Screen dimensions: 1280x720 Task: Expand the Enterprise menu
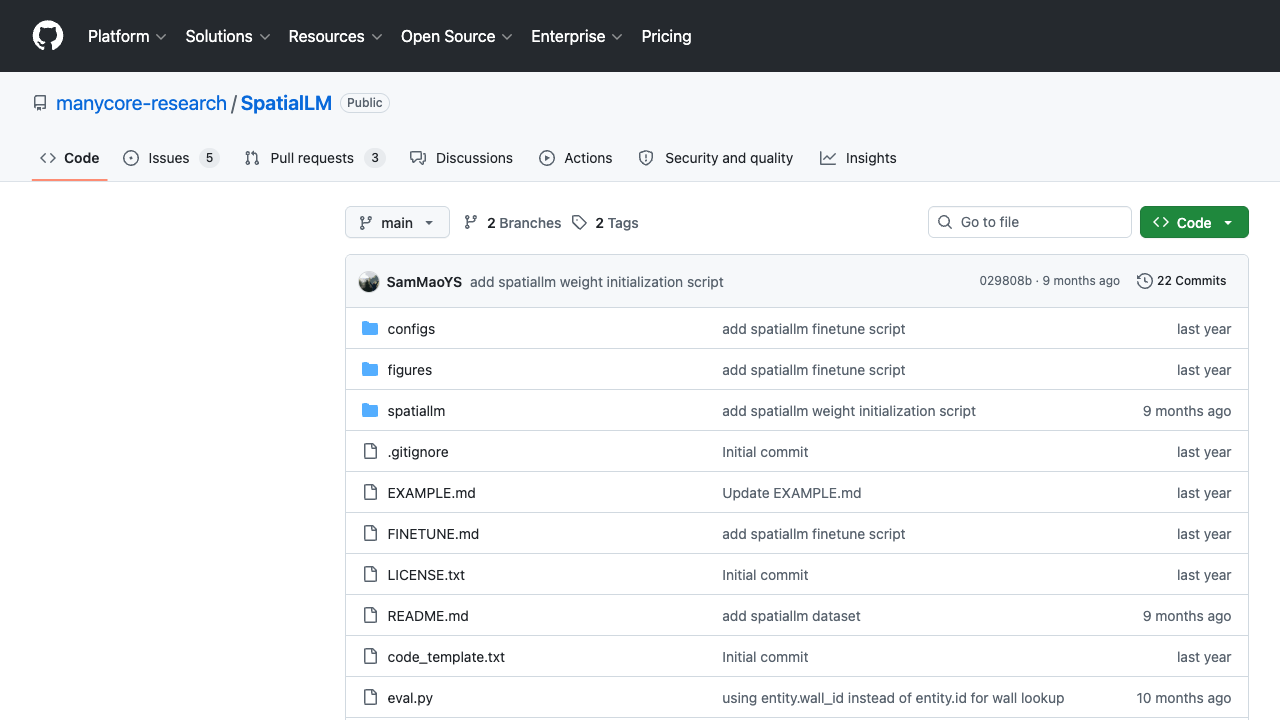[577, 36]
